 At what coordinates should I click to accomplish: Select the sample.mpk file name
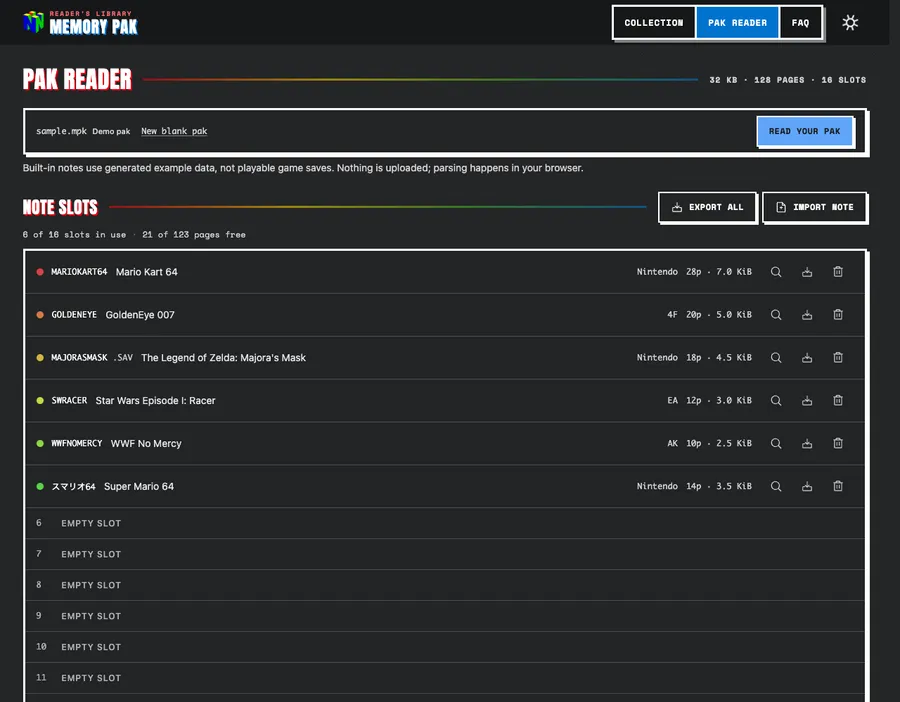point(61,131)
